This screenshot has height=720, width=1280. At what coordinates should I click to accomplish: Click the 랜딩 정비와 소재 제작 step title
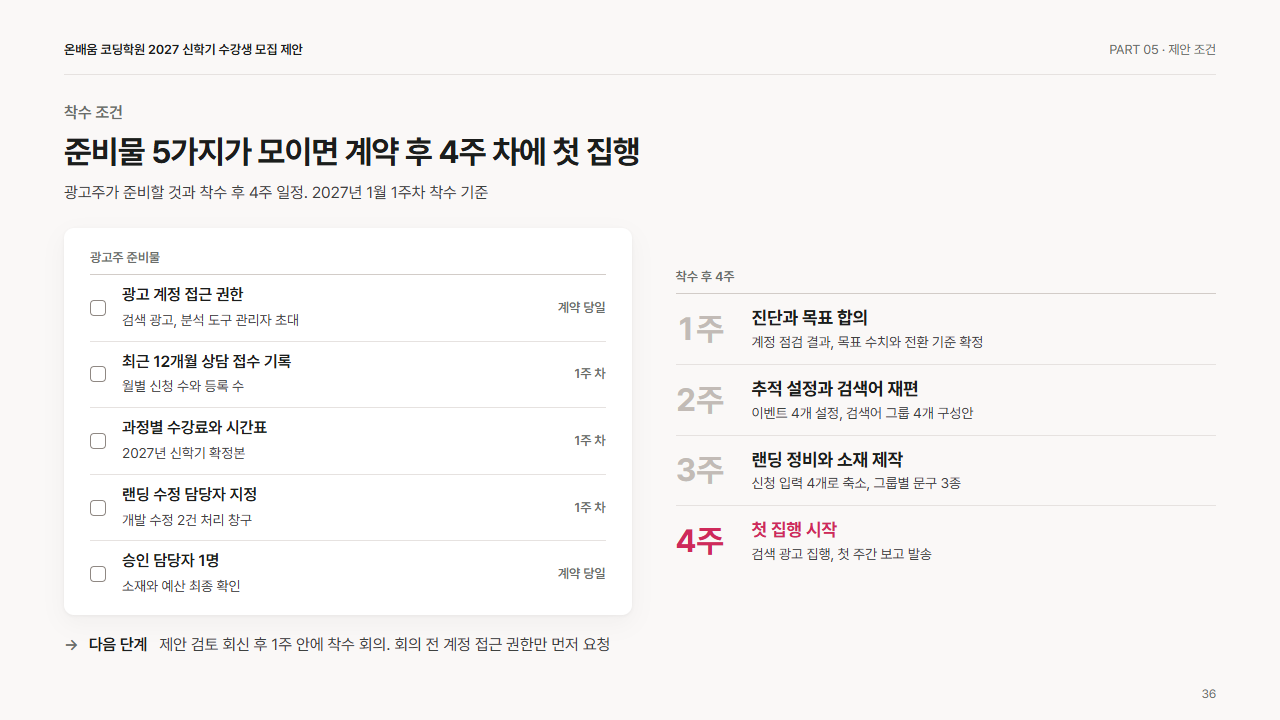[x=827, y=460]
